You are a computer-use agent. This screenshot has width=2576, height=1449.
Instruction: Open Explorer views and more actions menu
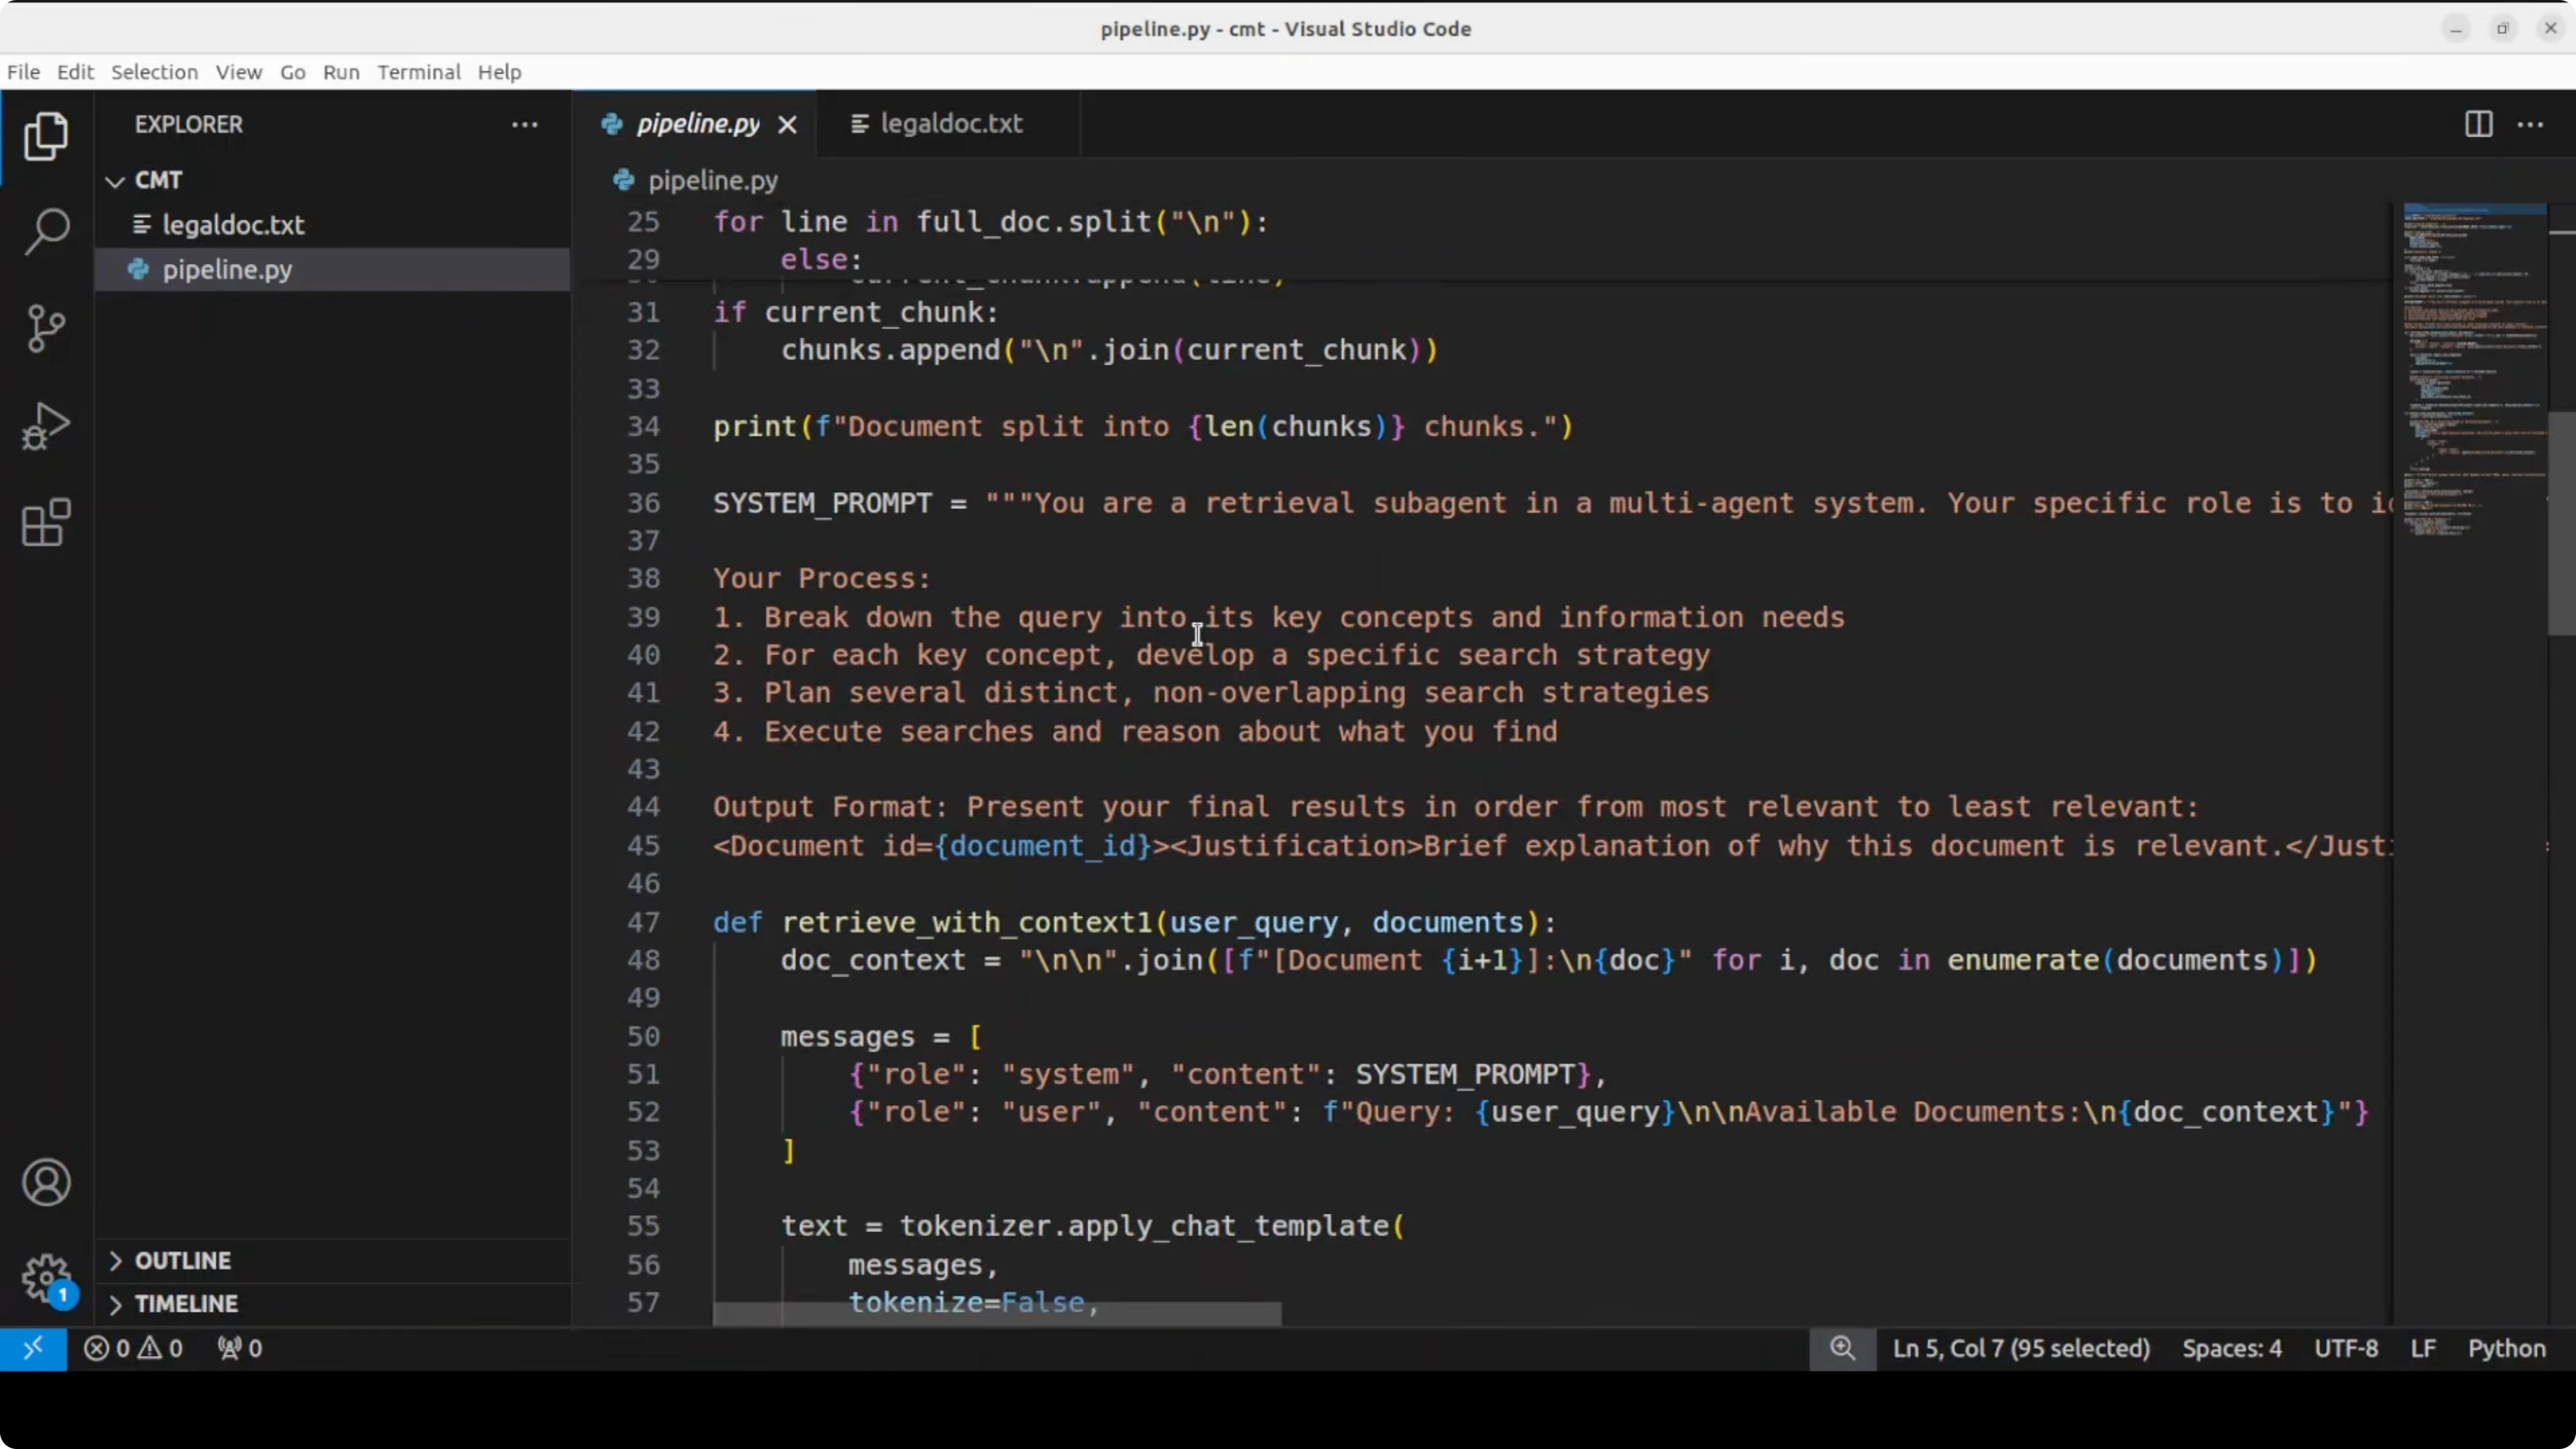(524, 125)
